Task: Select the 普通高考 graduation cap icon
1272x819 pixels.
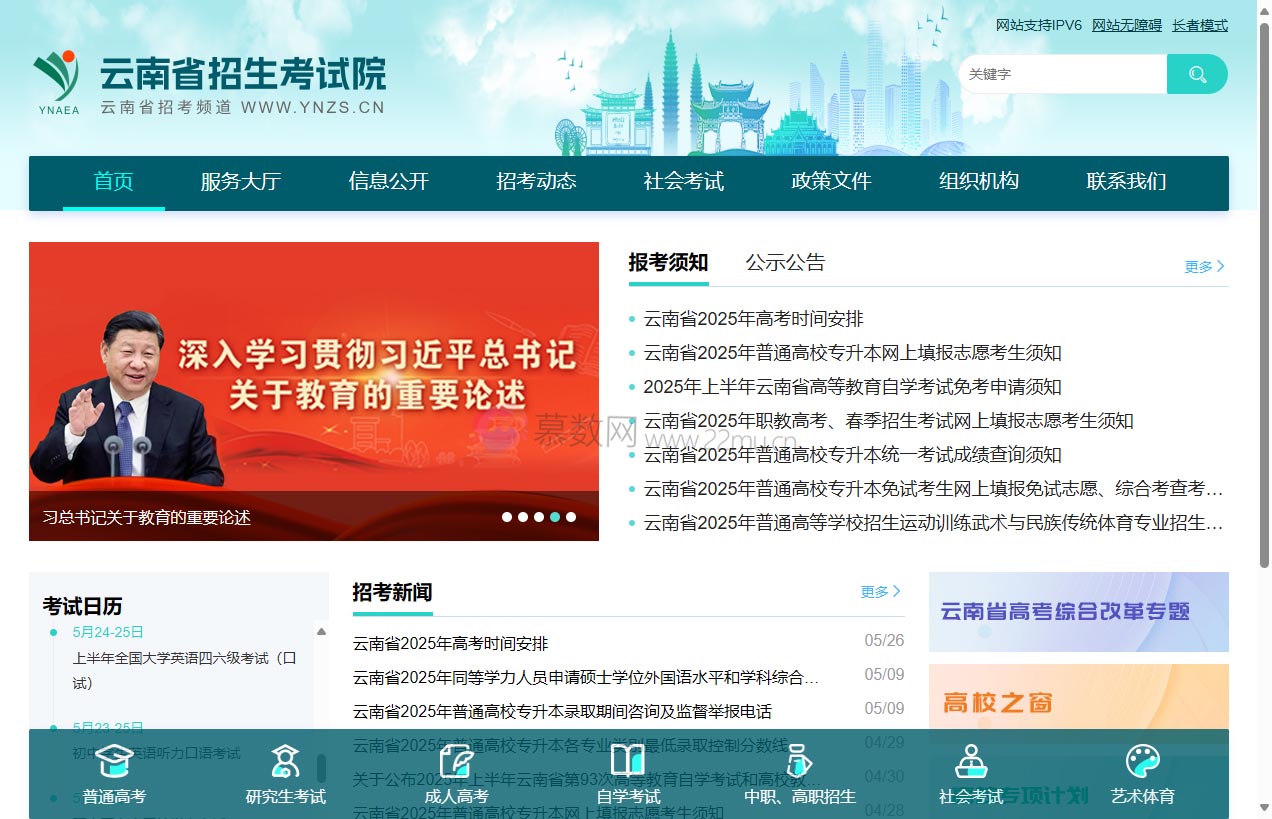Action: (114, 762)
